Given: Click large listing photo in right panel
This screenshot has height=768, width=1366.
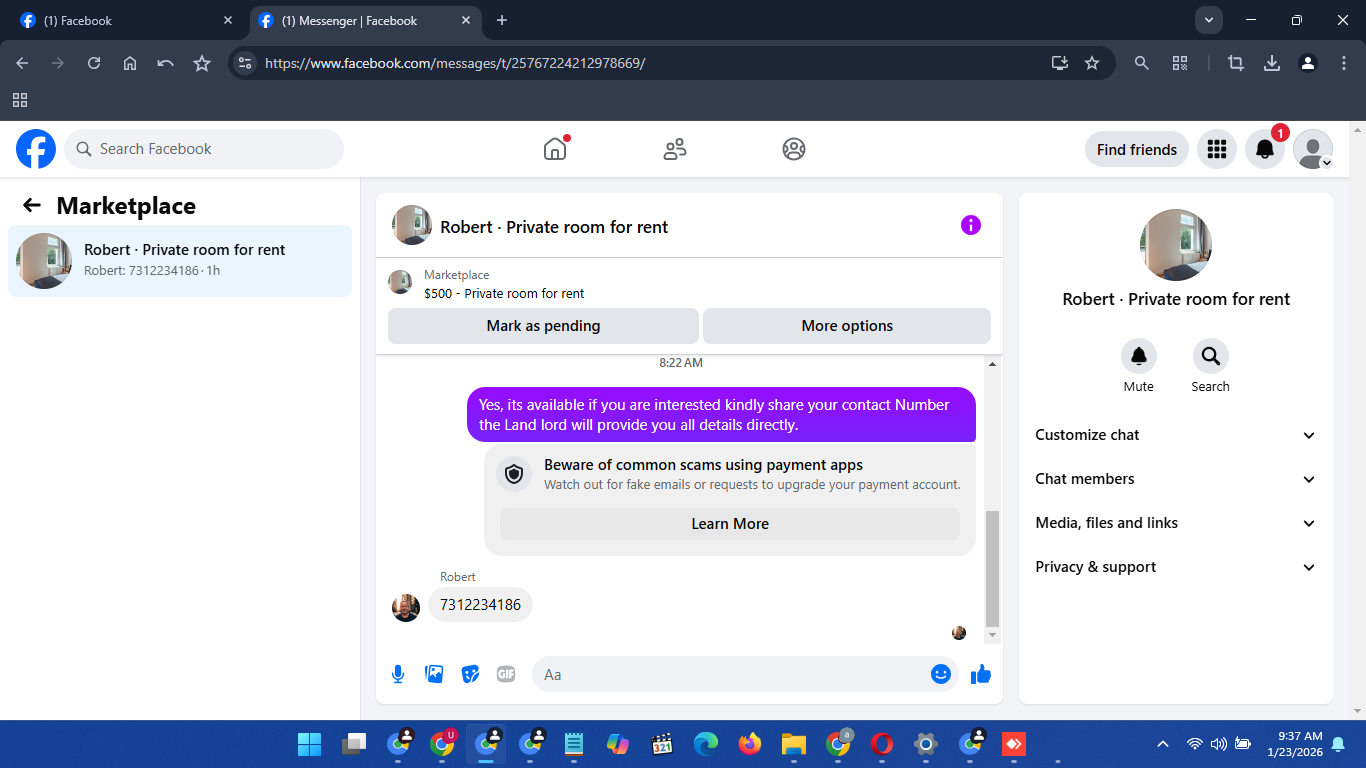Looking at the screenshot, I should 1176,245.
